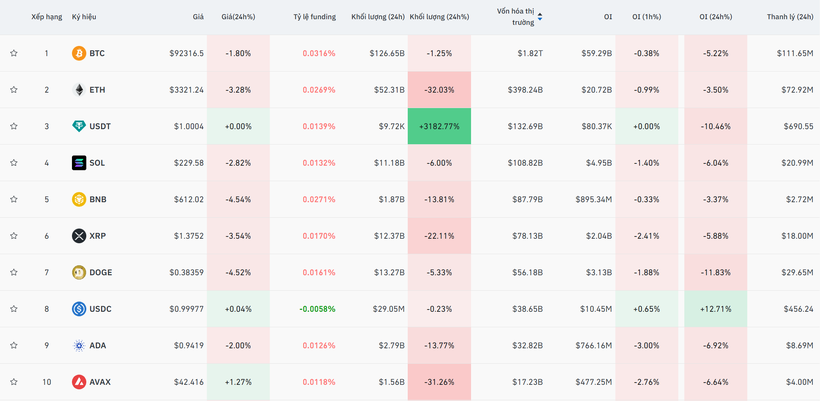Click the Ethereum ETH coin icon

pyautogui.click(x=79, y=90)
